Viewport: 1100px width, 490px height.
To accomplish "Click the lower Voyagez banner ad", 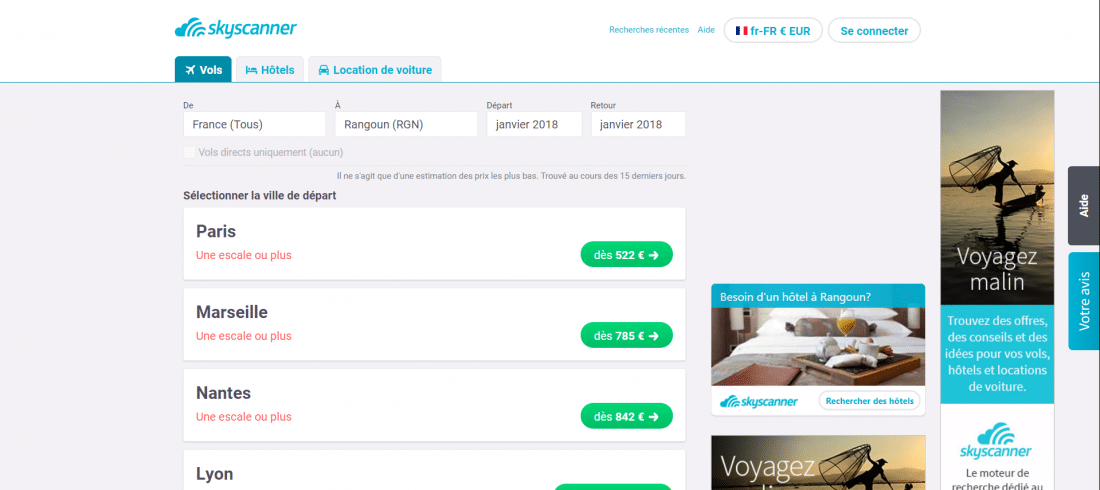I will 818,463.
